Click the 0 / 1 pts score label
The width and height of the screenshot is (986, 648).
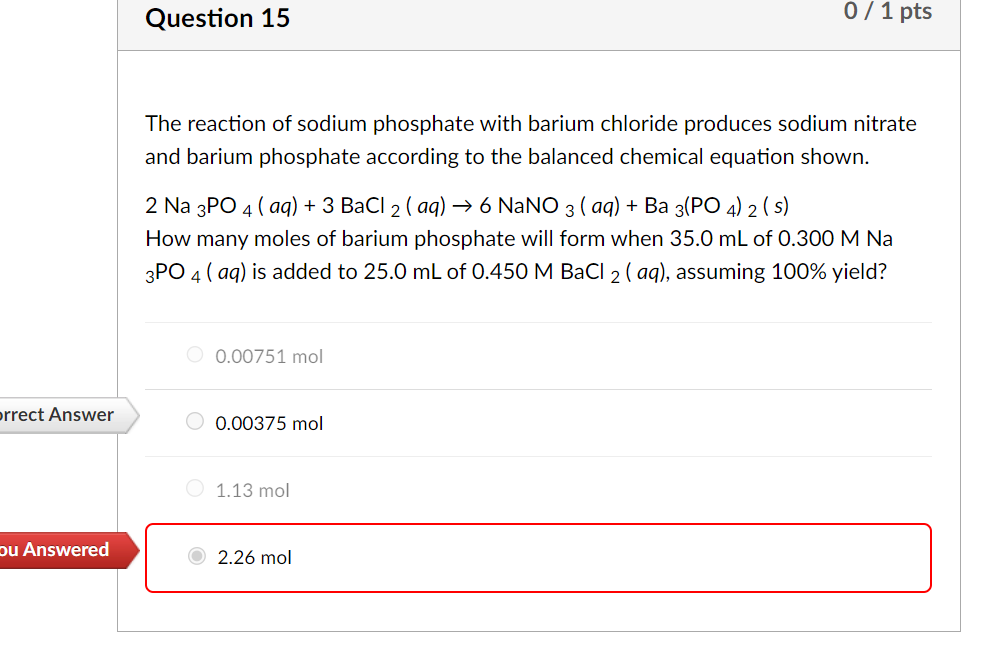(888, 12)
